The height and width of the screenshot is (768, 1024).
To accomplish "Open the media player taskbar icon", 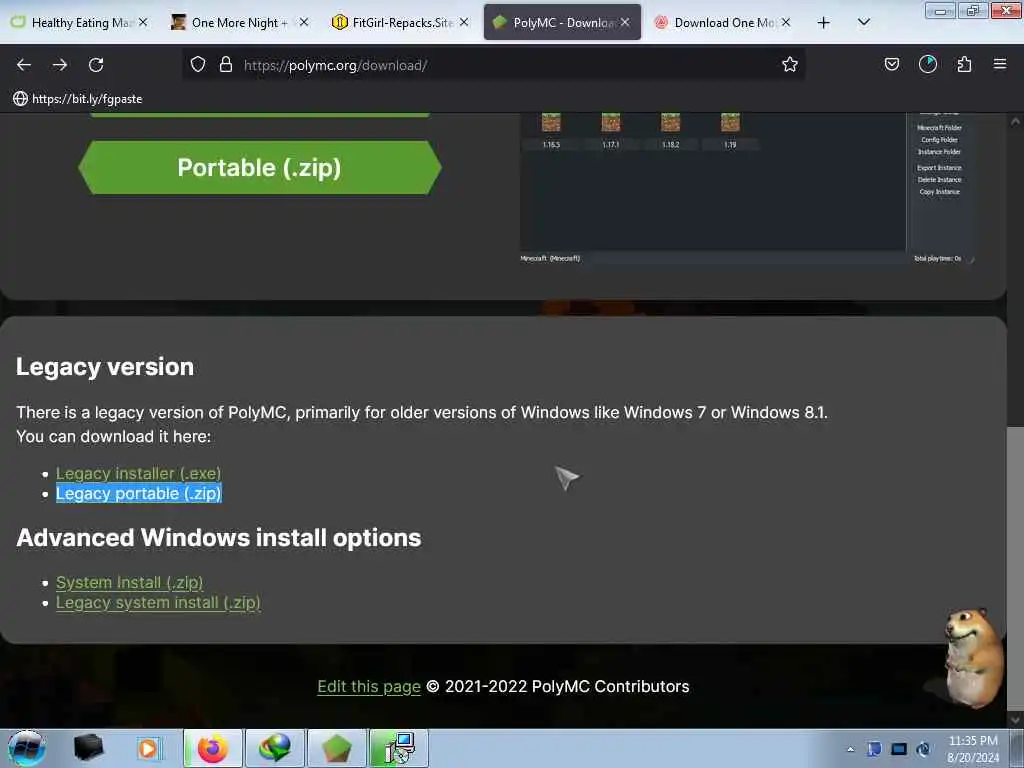I will (x=148, y=748).
